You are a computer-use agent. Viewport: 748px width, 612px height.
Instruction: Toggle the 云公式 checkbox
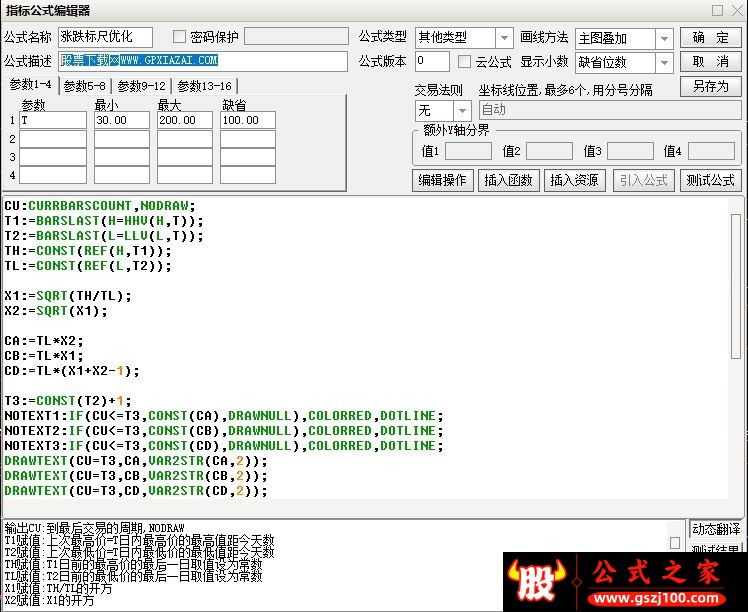coord(464,62)
